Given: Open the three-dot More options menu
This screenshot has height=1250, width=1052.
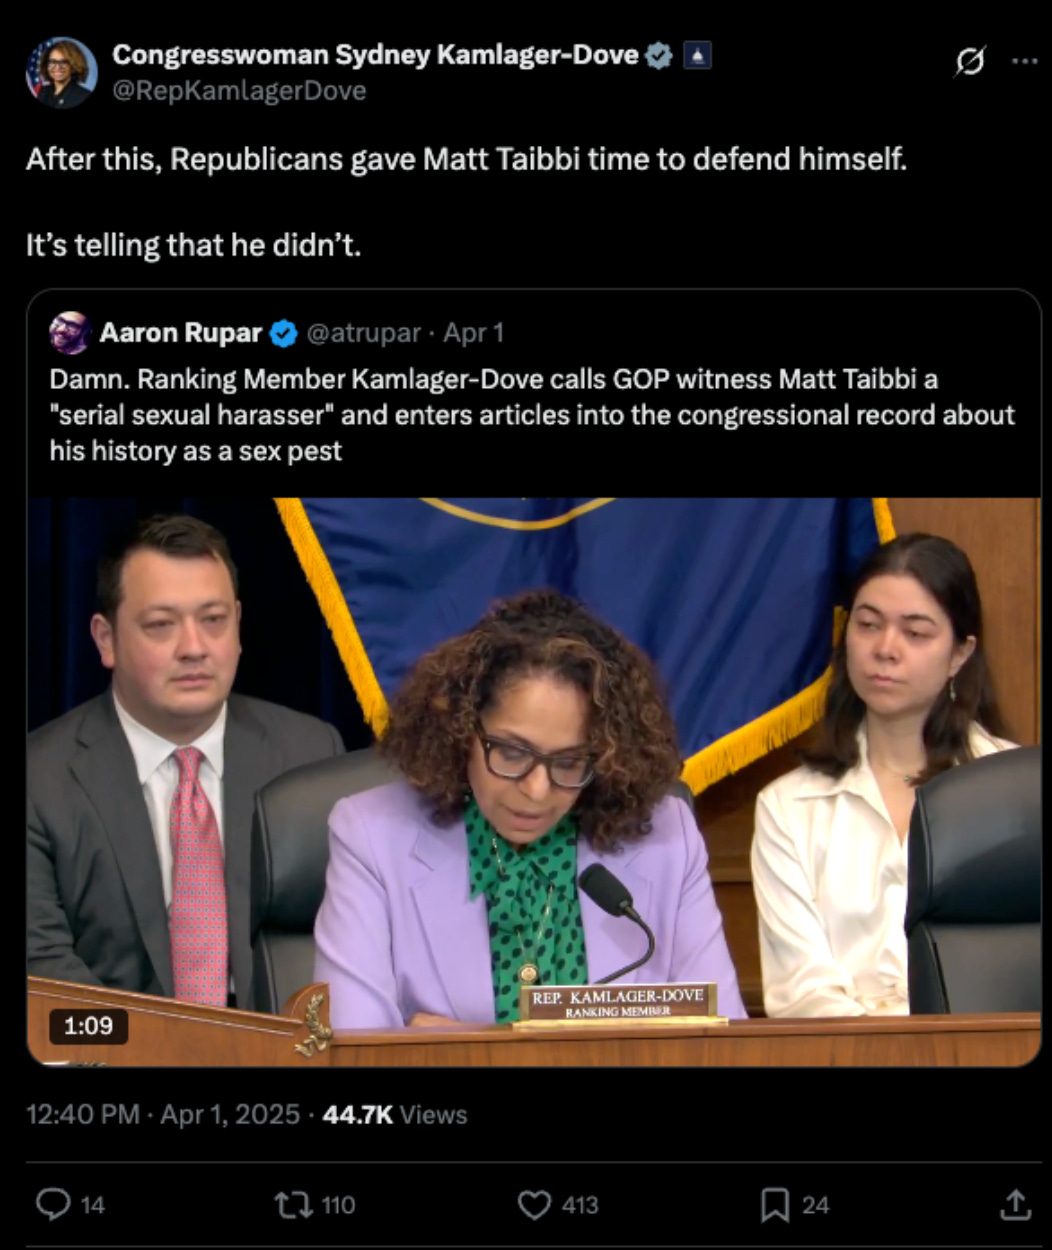Looking at the screenshot, I should [x=1025, y=61].
